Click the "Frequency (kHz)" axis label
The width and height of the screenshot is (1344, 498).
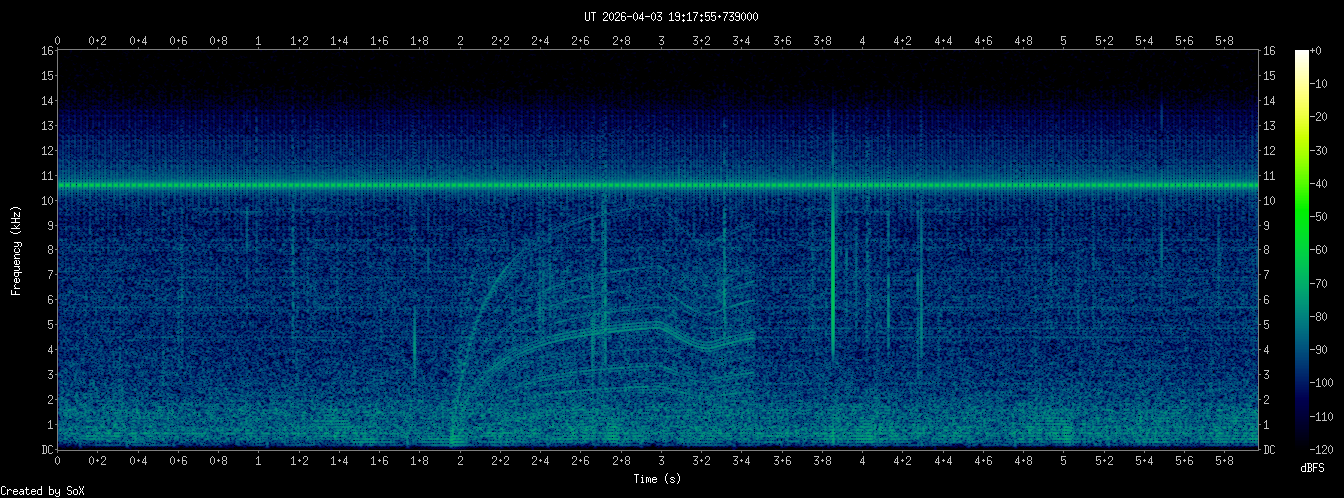tap(17, 250)
